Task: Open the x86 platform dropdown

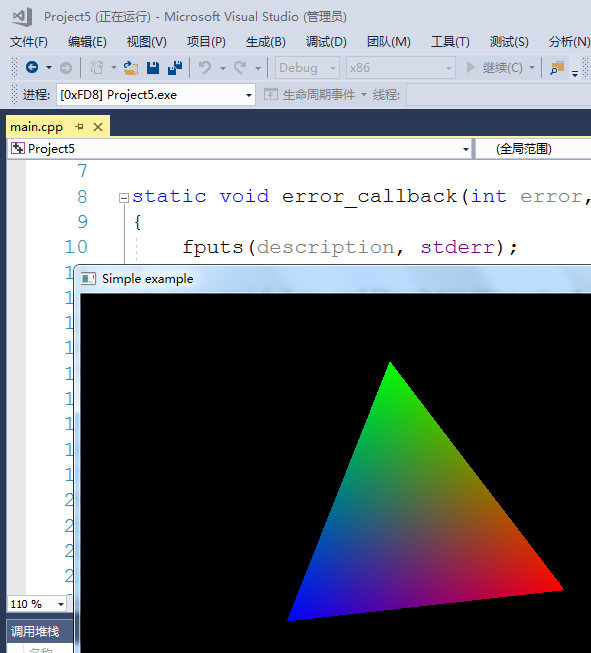Action: pyautogui.click(x=401, y=67)
